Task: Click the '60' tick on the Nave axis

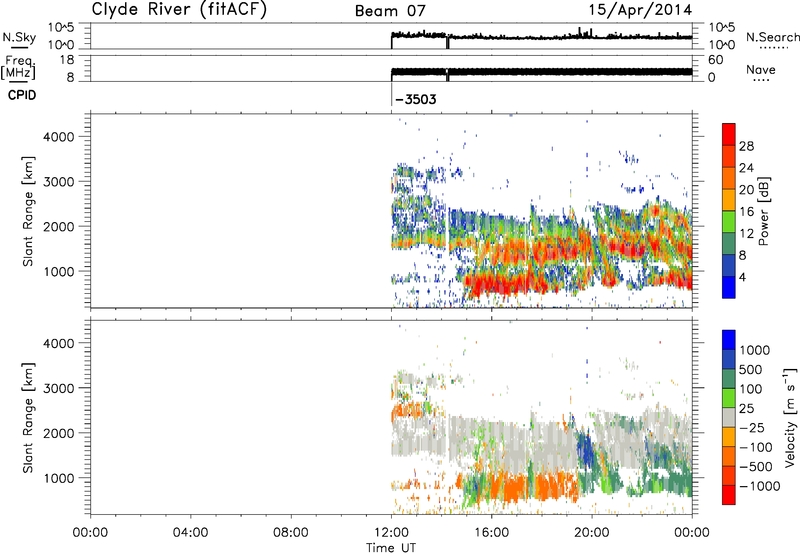Action: pyautogui.click(x=715, y=60)
